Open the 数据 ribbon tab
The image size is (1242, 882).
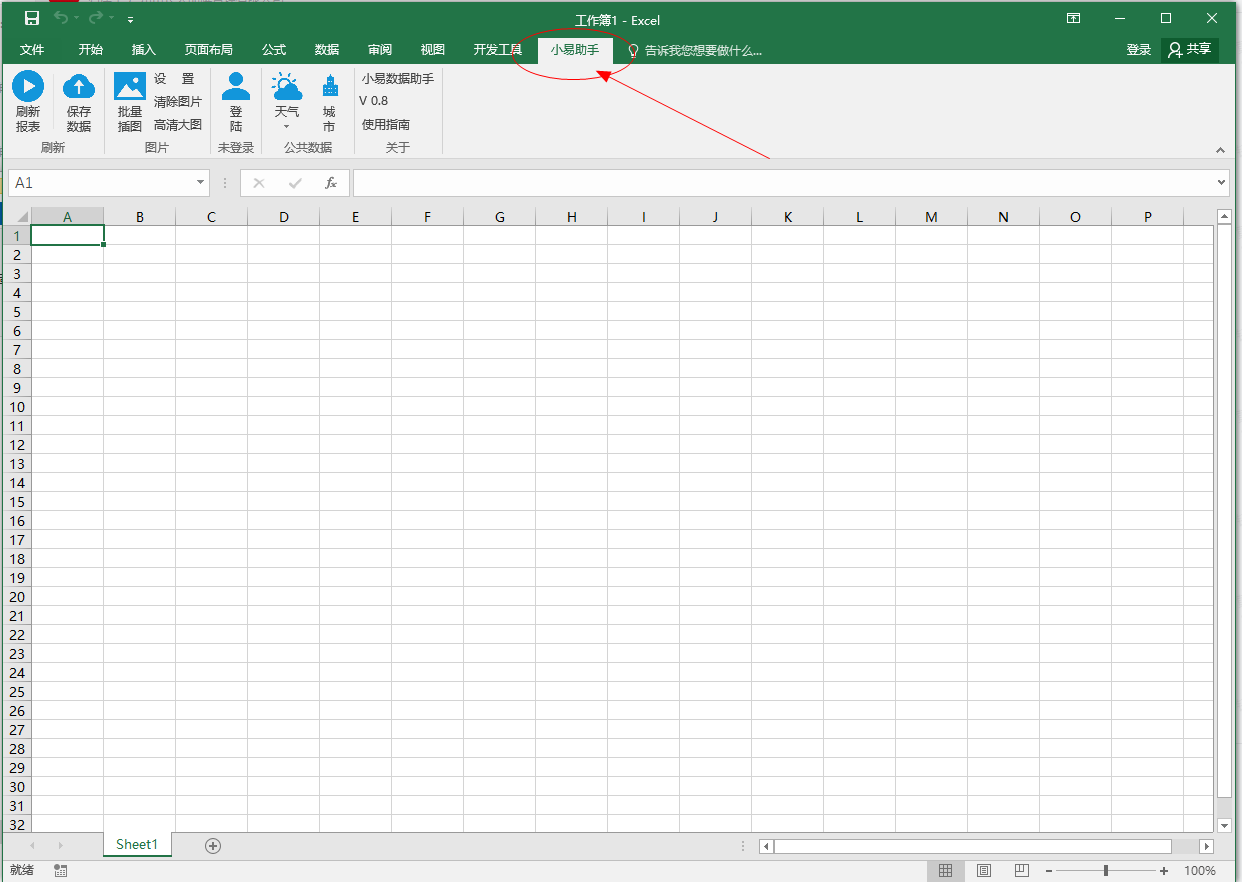[x=327, y=50]
